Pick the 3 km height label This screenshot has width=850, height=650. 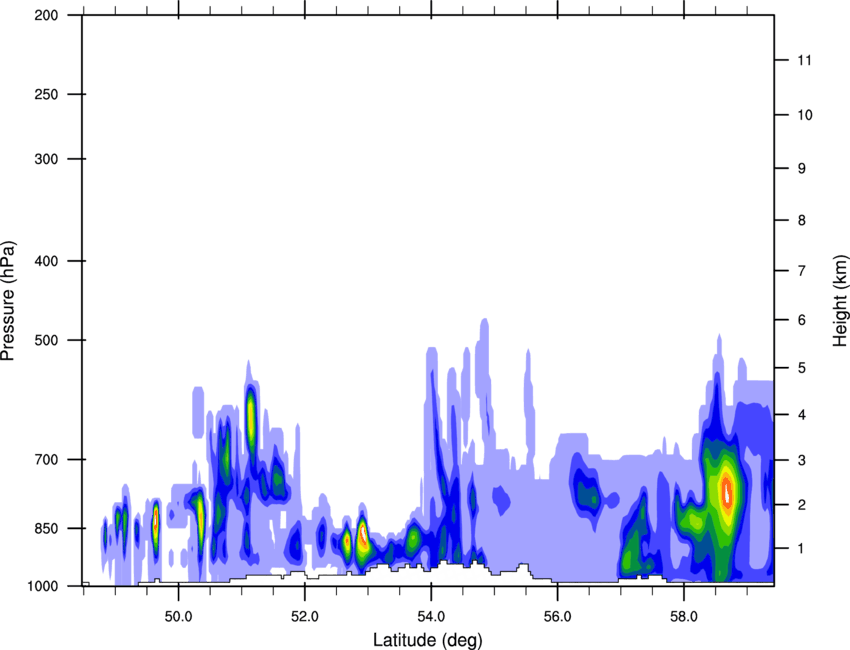802,460
